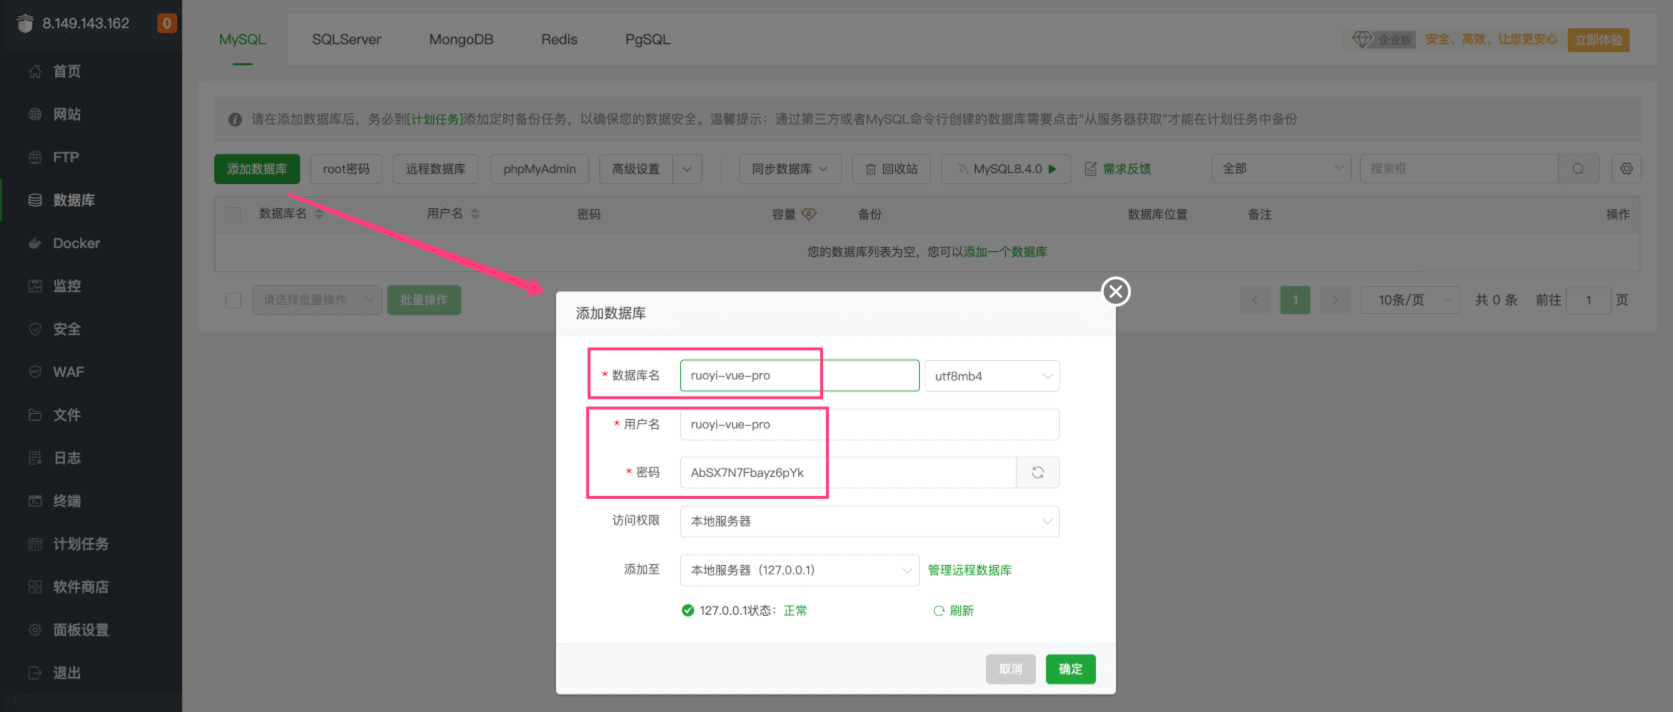
Task: Tick the checkbox beside batch operation selector
Action: coord(233,300)
